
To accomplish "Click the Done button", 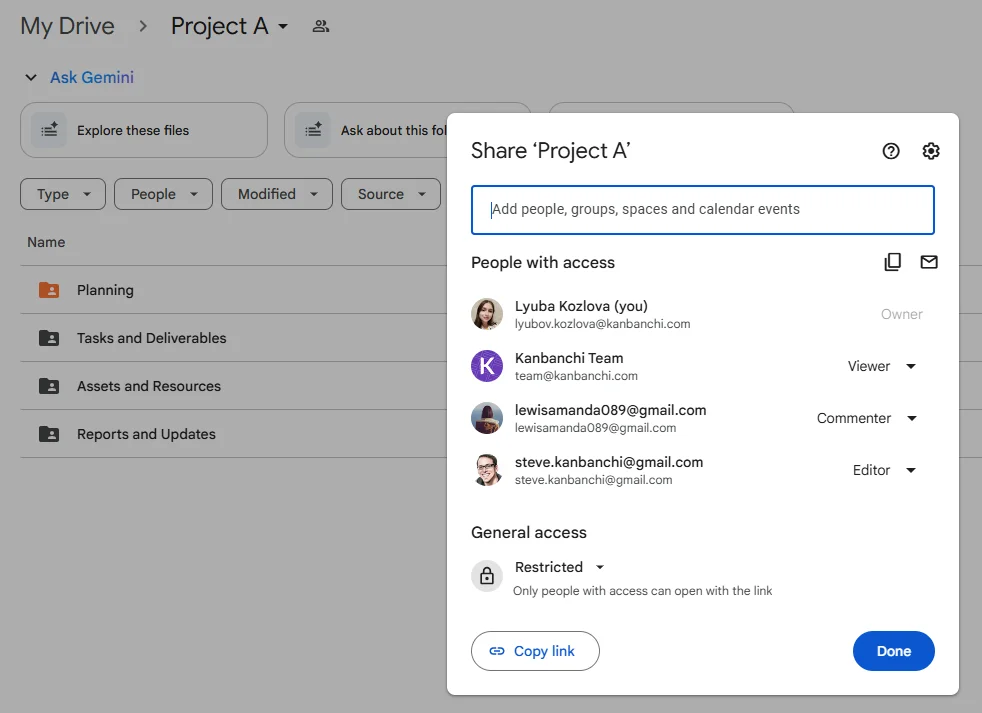I will pos(893,651).
